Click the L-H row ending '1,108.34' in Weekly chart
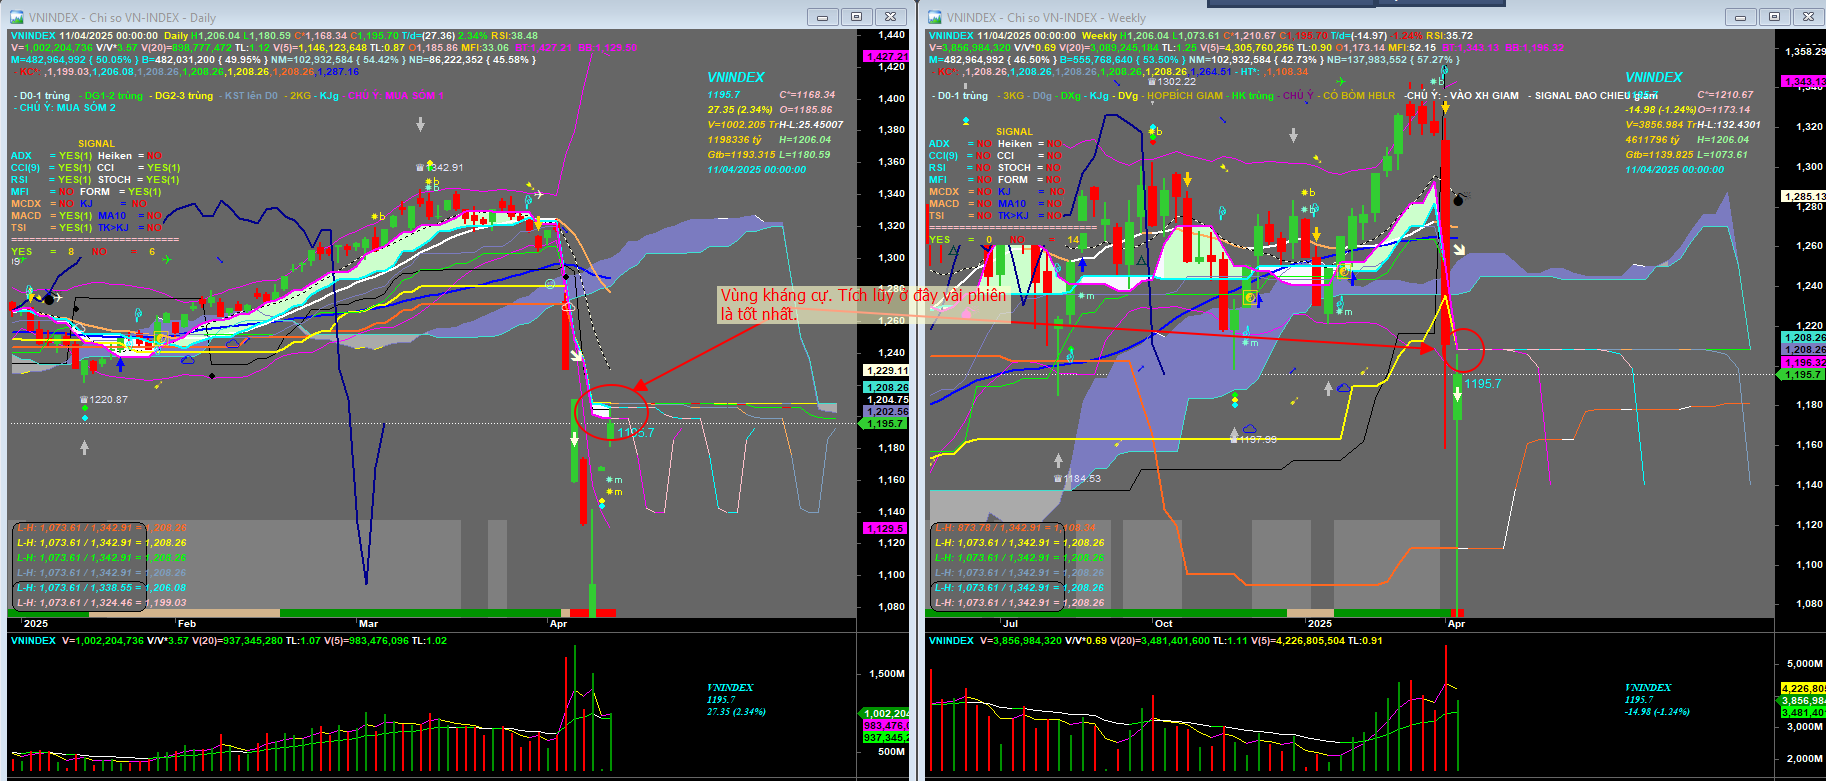 click(x=1015, y=528)
